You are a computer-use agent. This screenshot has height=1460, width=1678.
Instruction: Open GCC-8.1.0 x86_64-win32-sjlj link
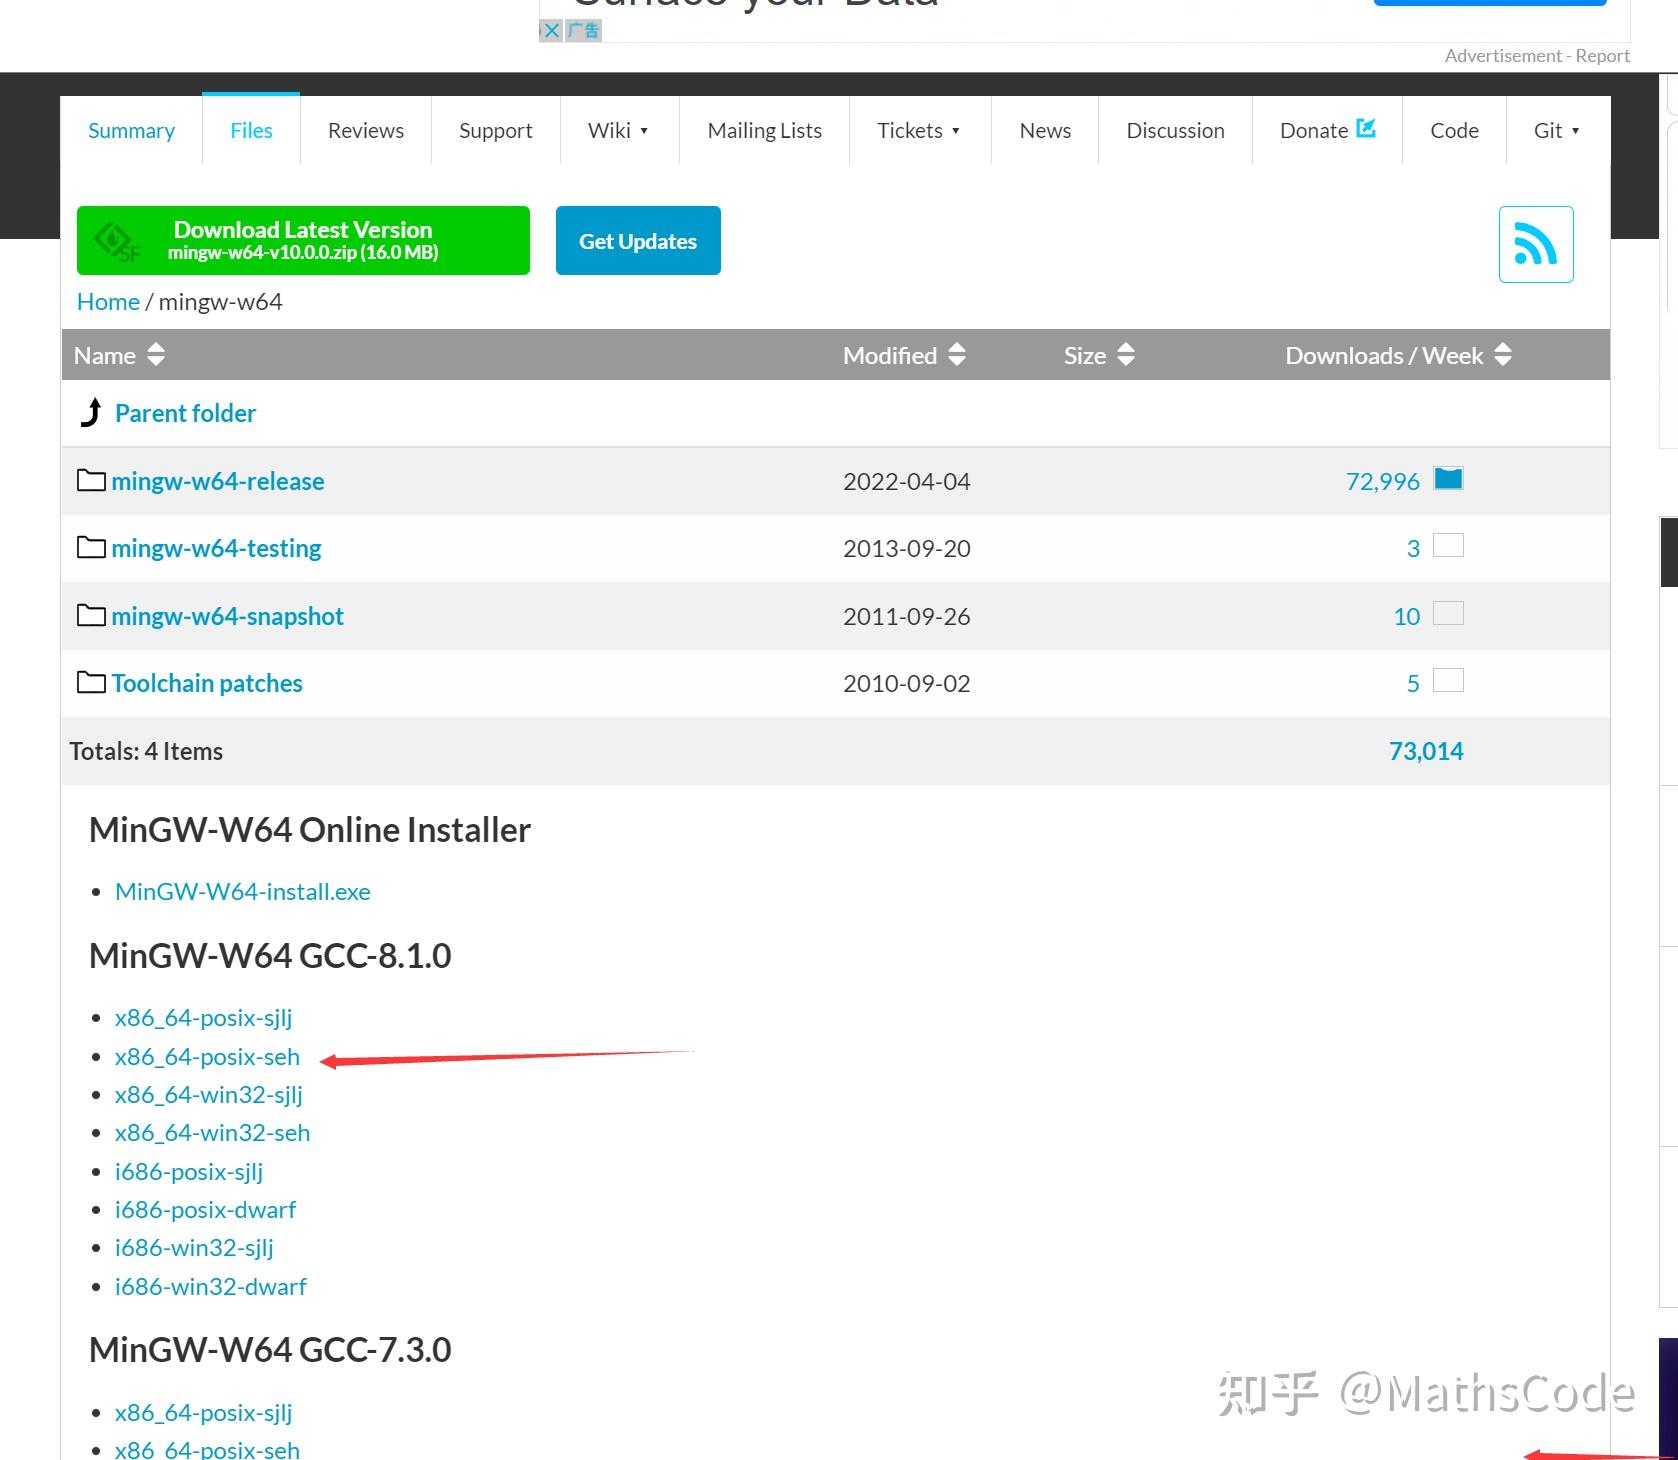pos(208,1094)
